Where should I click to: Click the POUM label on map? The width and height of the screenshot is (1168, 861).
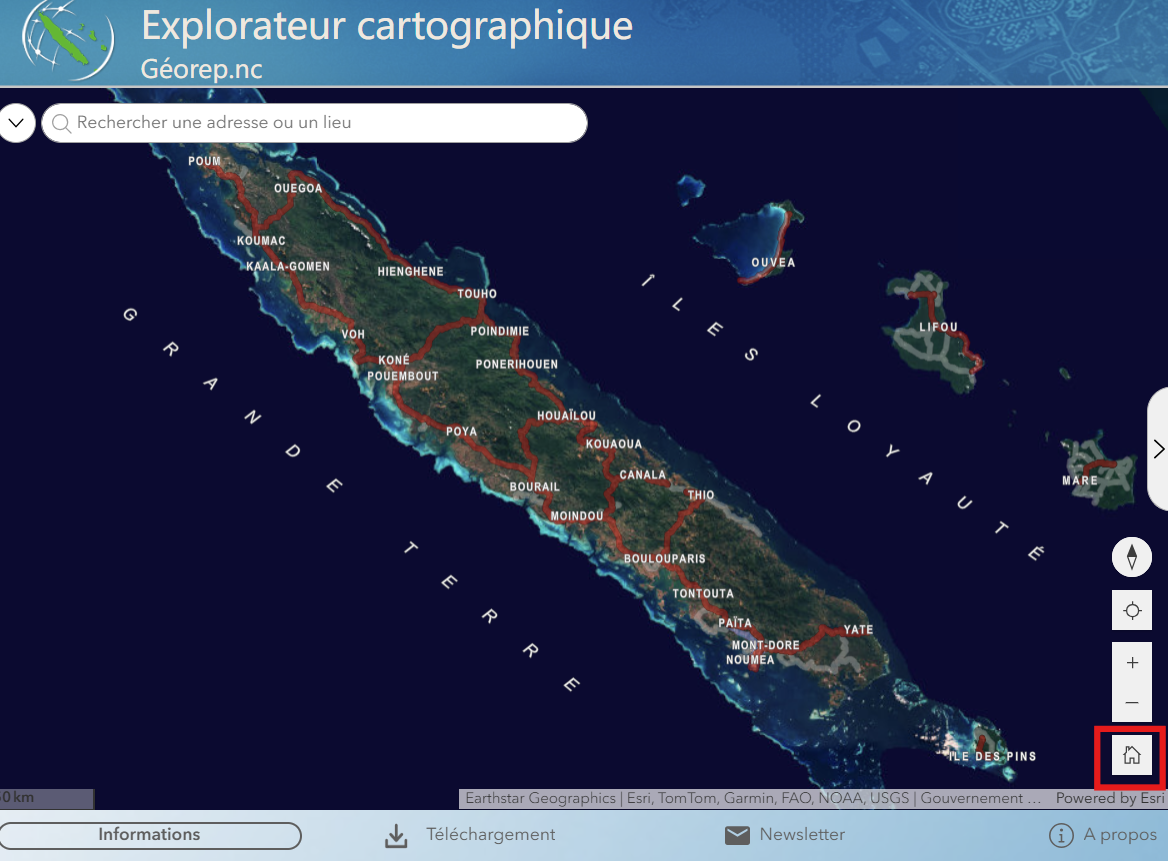point(204,161)
